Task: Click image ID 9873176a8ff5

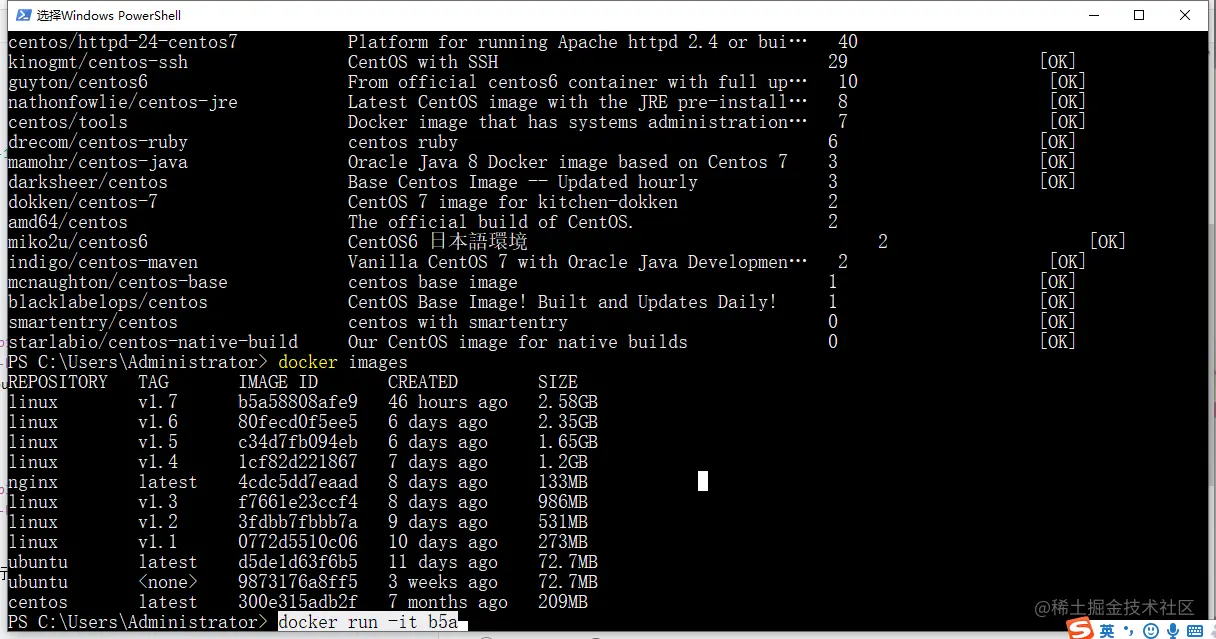Action: coord(298,582)
